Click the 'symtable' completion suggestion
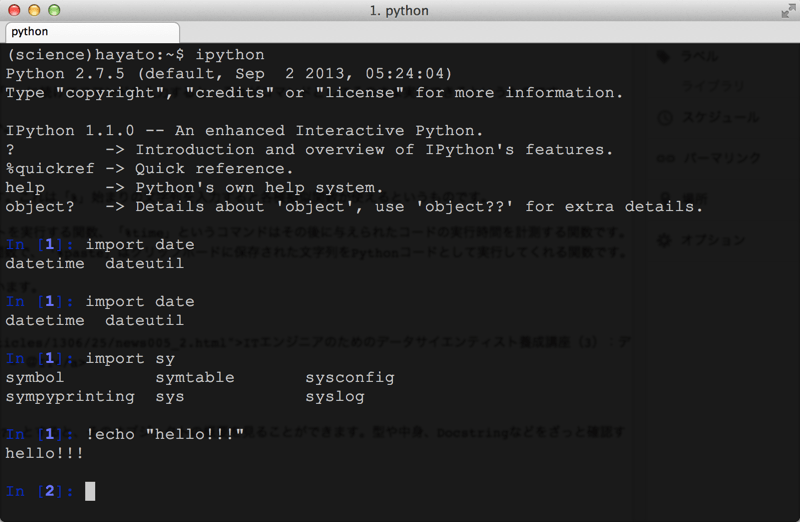 (195, 378)
